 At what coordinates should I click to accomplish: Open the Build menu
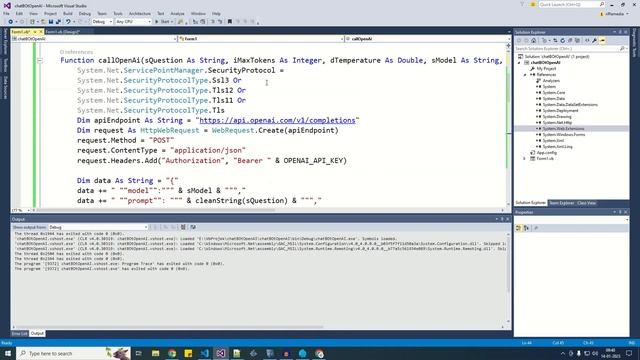(68, 13)
